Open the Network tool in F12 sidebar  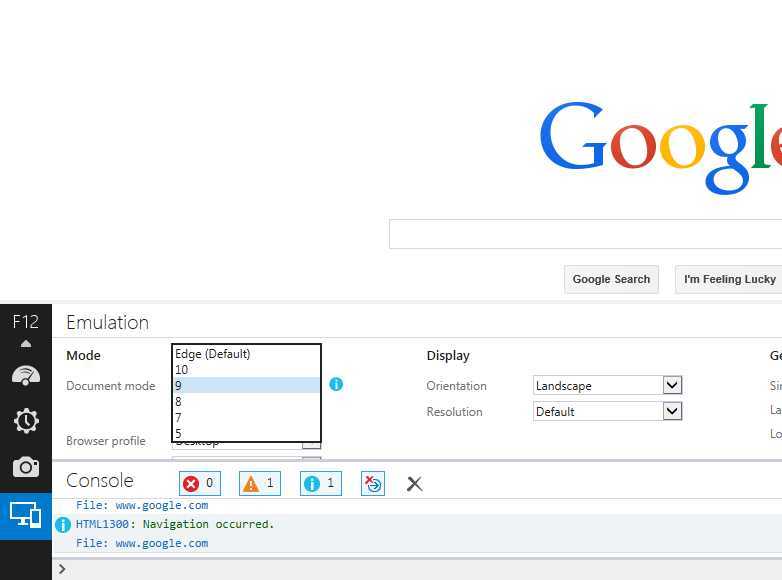pyautogui.click(x=26, y=376)
